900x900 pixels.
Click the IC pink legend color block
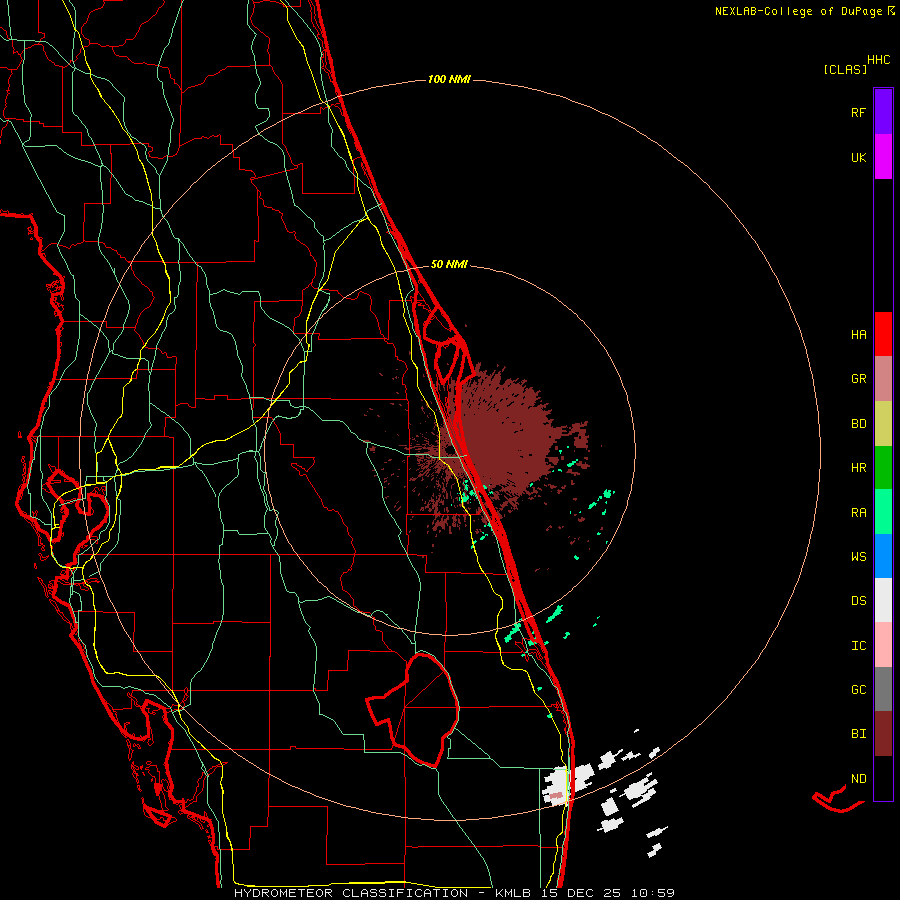coord(883,645)
